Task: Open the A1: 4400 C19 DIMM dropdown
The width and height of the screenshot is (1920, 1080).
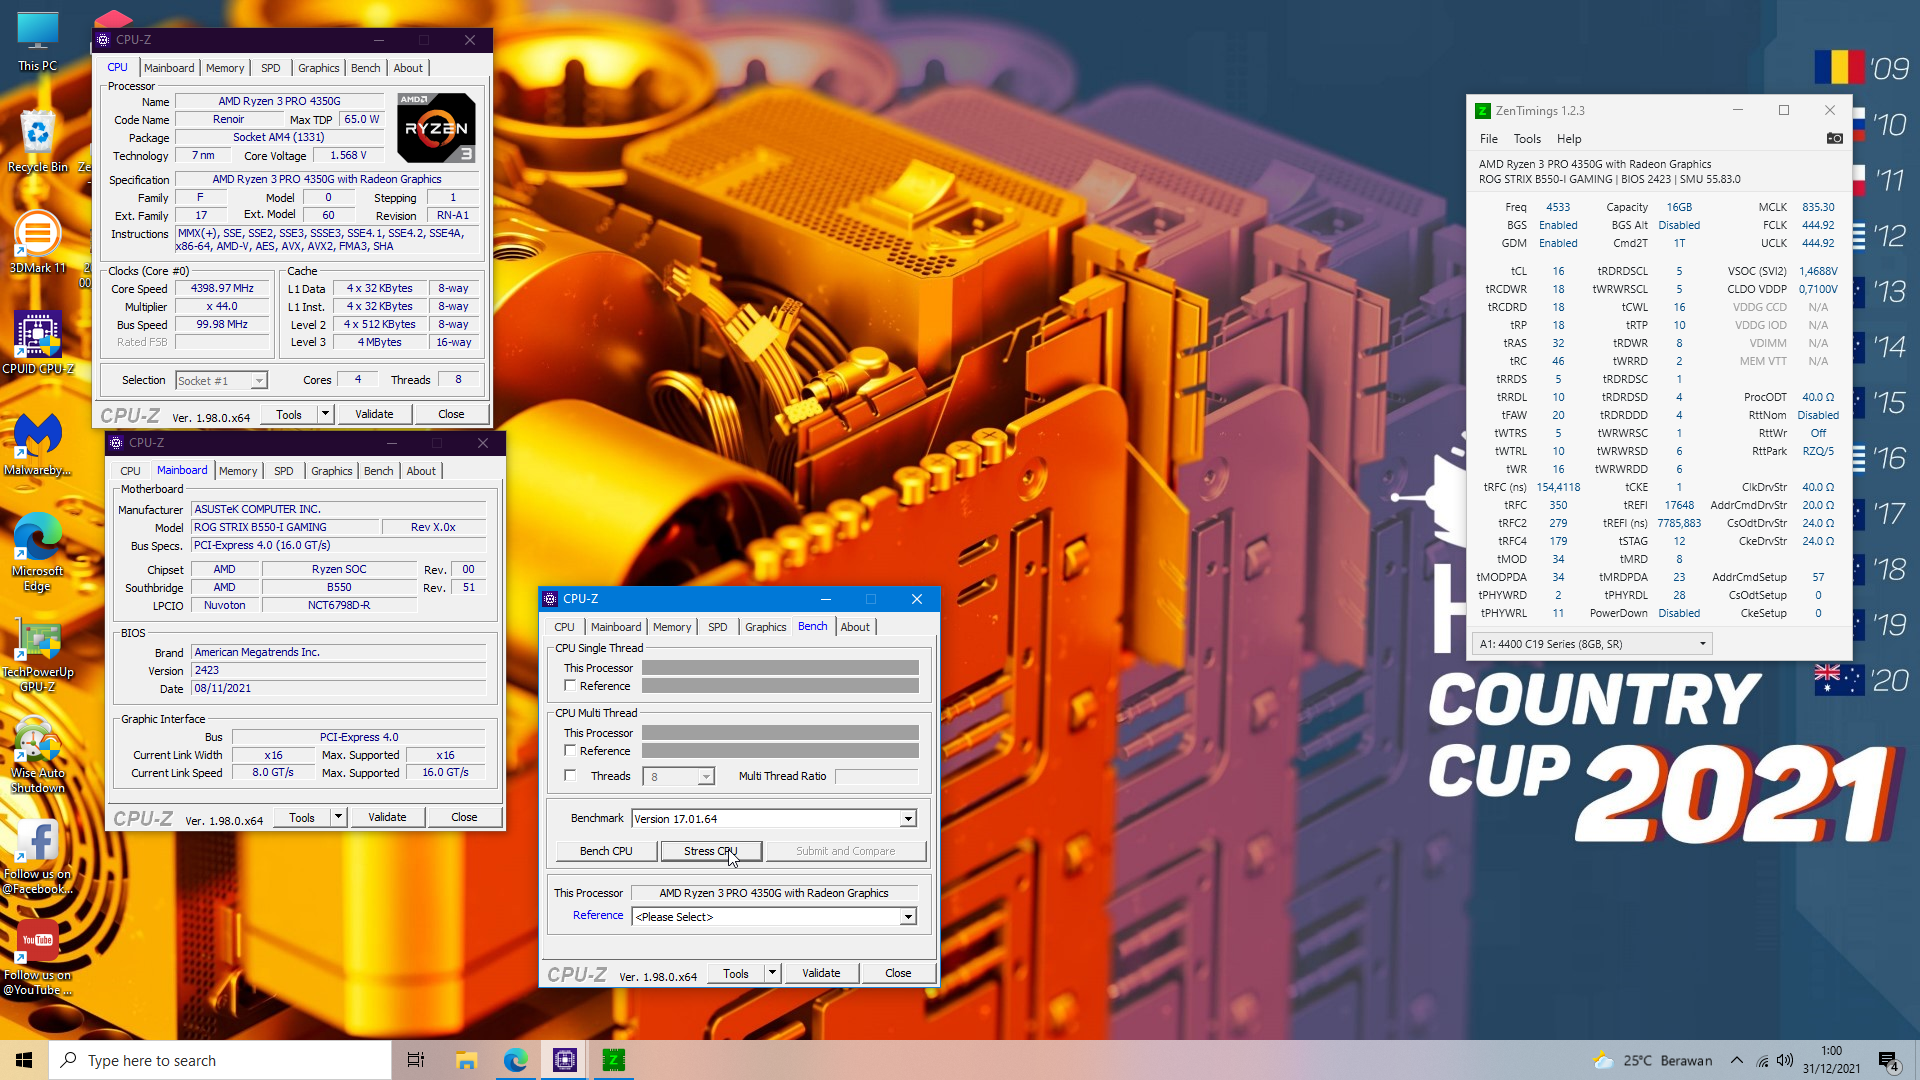Action: (x=1592, y=644)
